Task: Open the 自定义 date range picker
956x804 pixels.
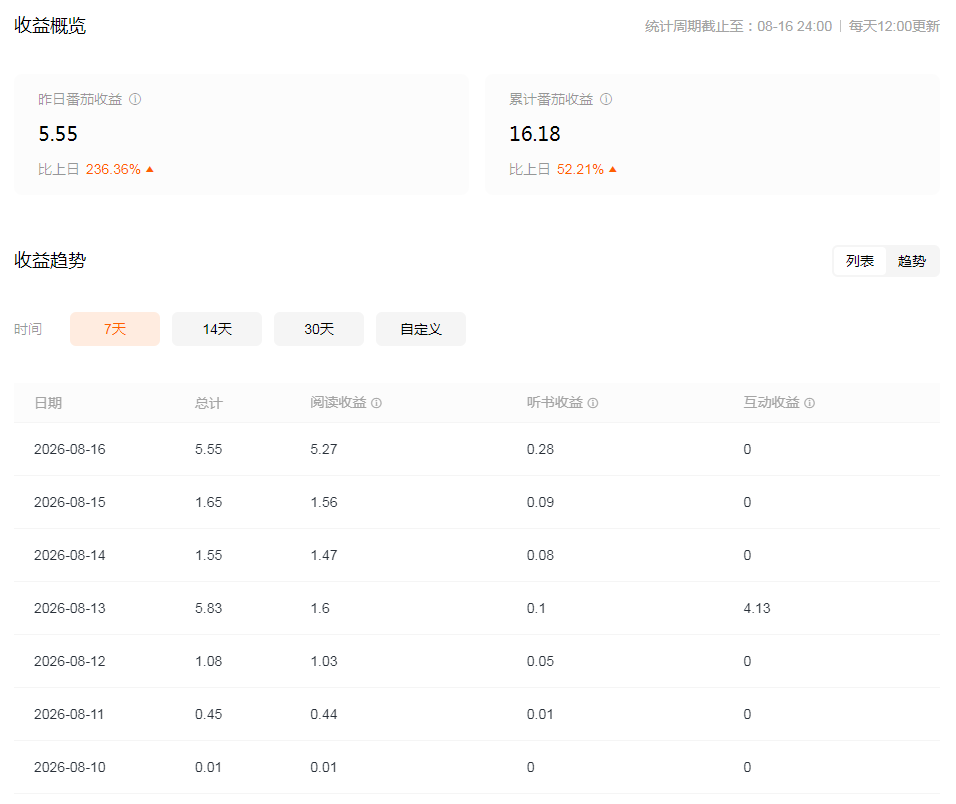Action: tap(421, 329)
